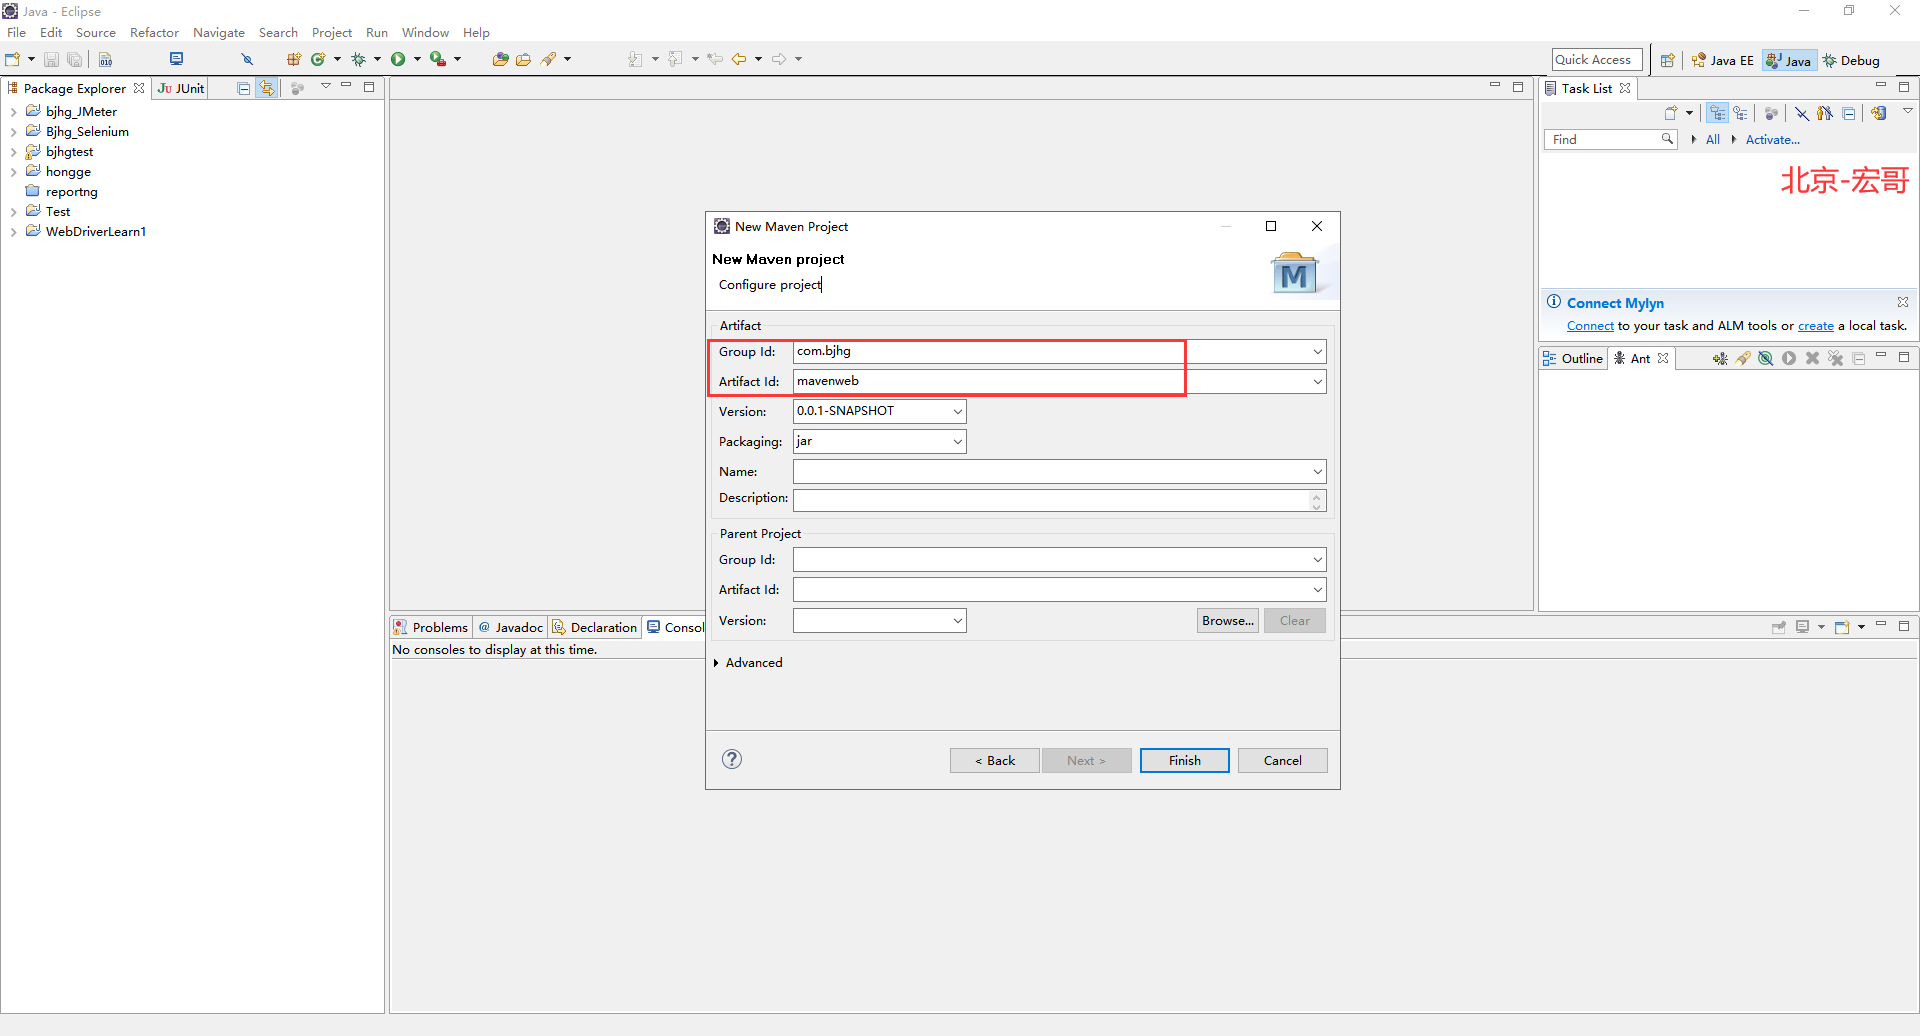
Task: Click the Open Perspective icon
Action: click(x=1667, y=60)
